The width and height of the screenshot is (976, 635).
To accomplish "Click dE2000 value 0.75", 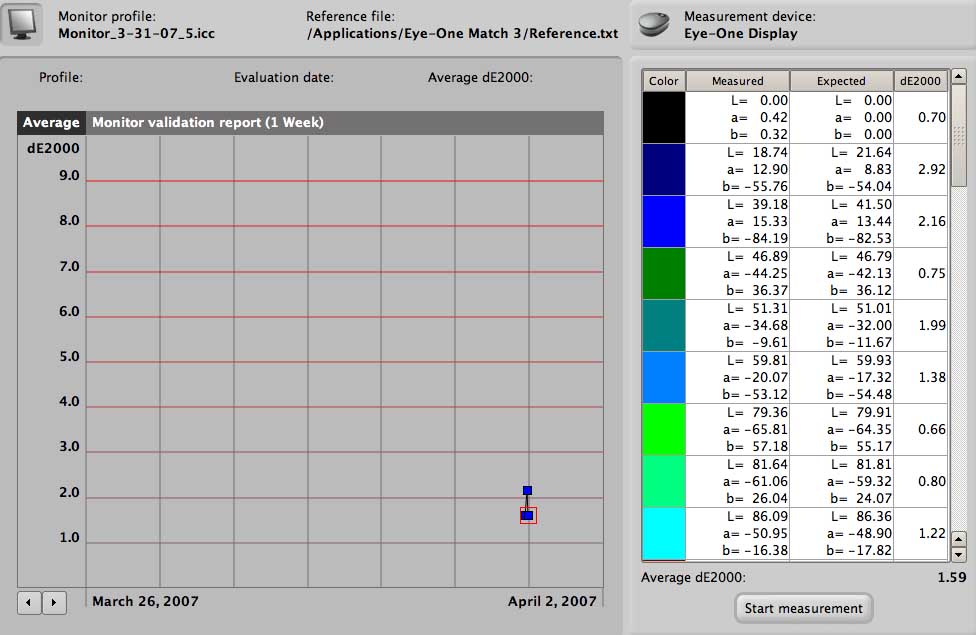I will pos(932,273).
